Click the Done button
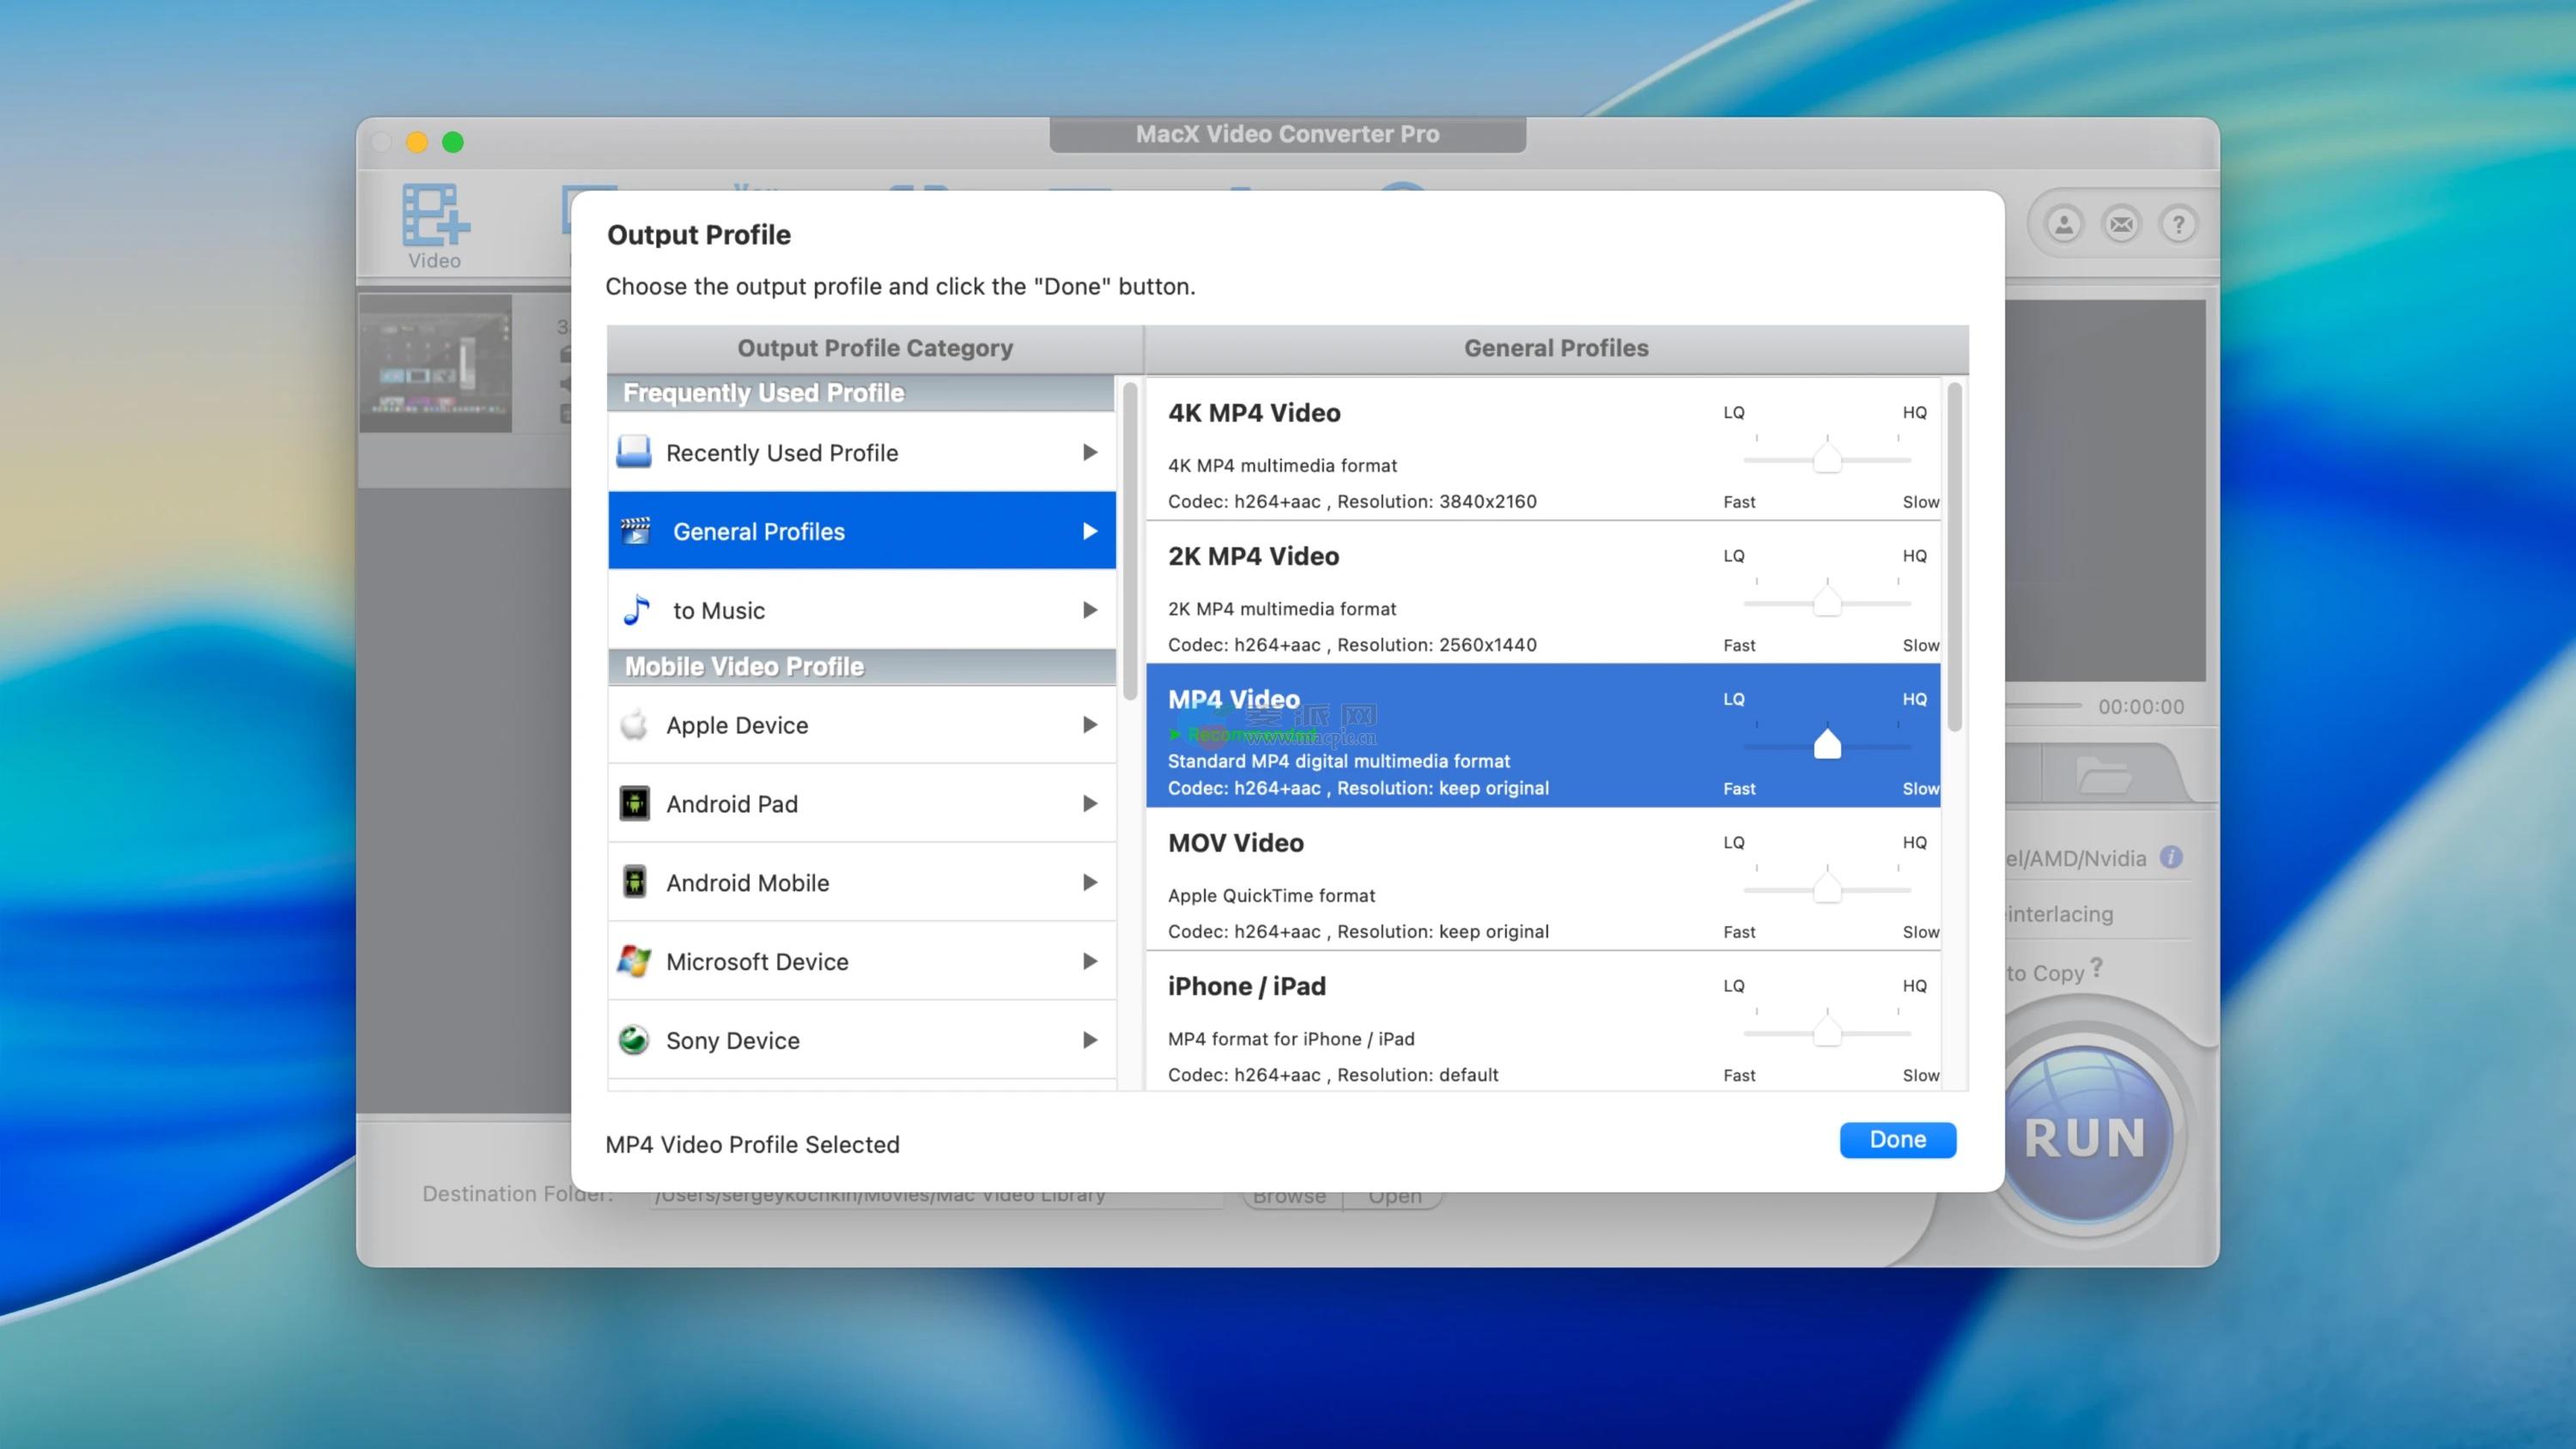Image resolution: width=2576 pixels, height=1449 pixels. pyautogui.click(x=1897, y=1139)
